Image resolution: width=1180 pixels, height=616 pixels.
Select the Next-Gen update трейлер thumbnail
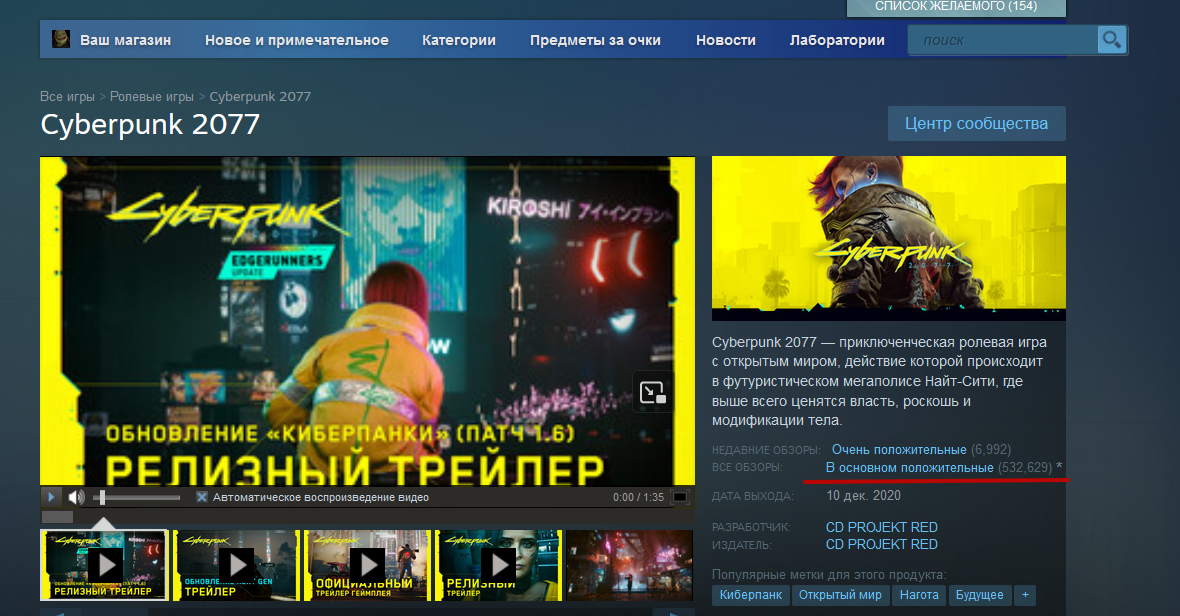click(x=236, y=565)
